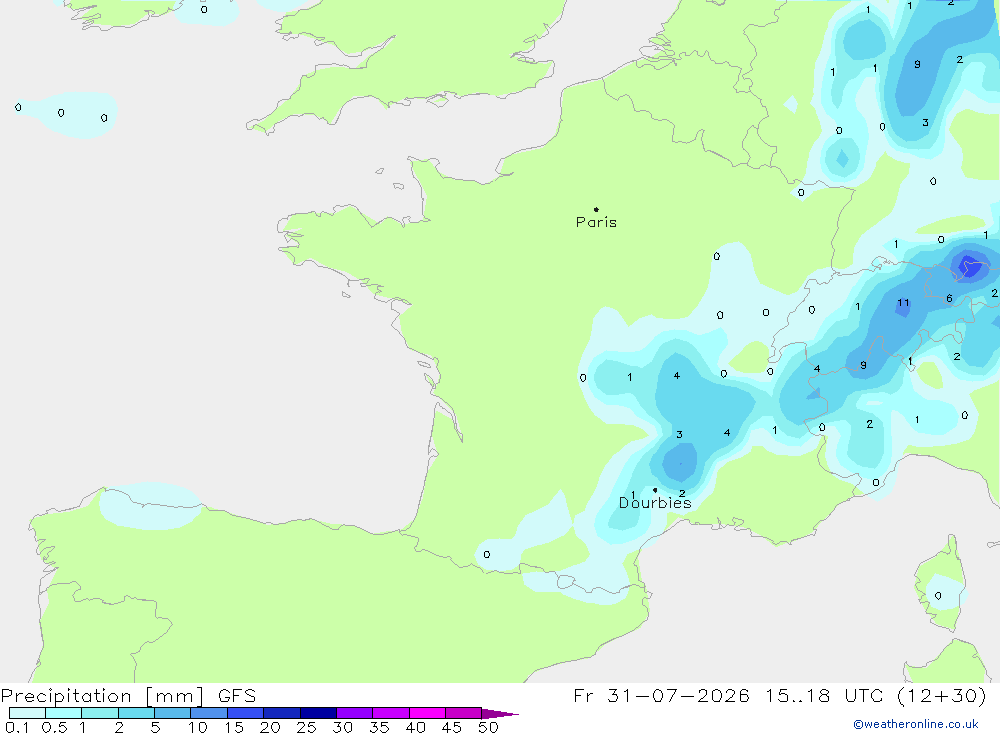The height and width of the screenshot is (733, 1000).
Task: Click the GFS model label
Action: click(237, 696)
